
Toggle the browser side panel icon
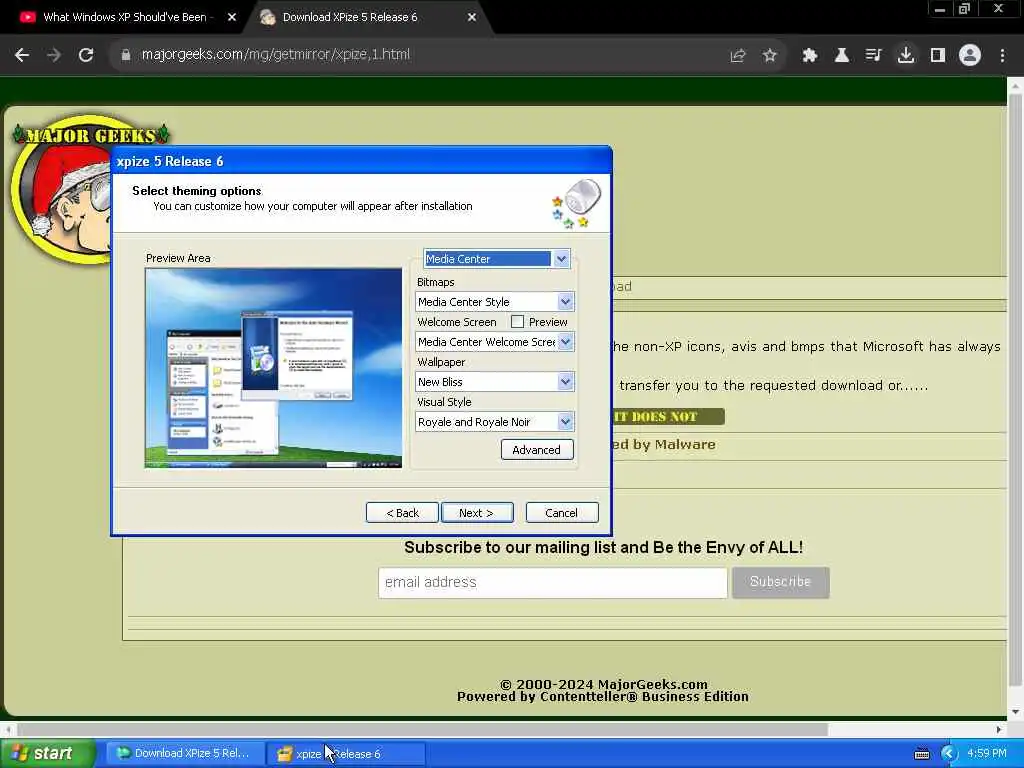[938, 55]
